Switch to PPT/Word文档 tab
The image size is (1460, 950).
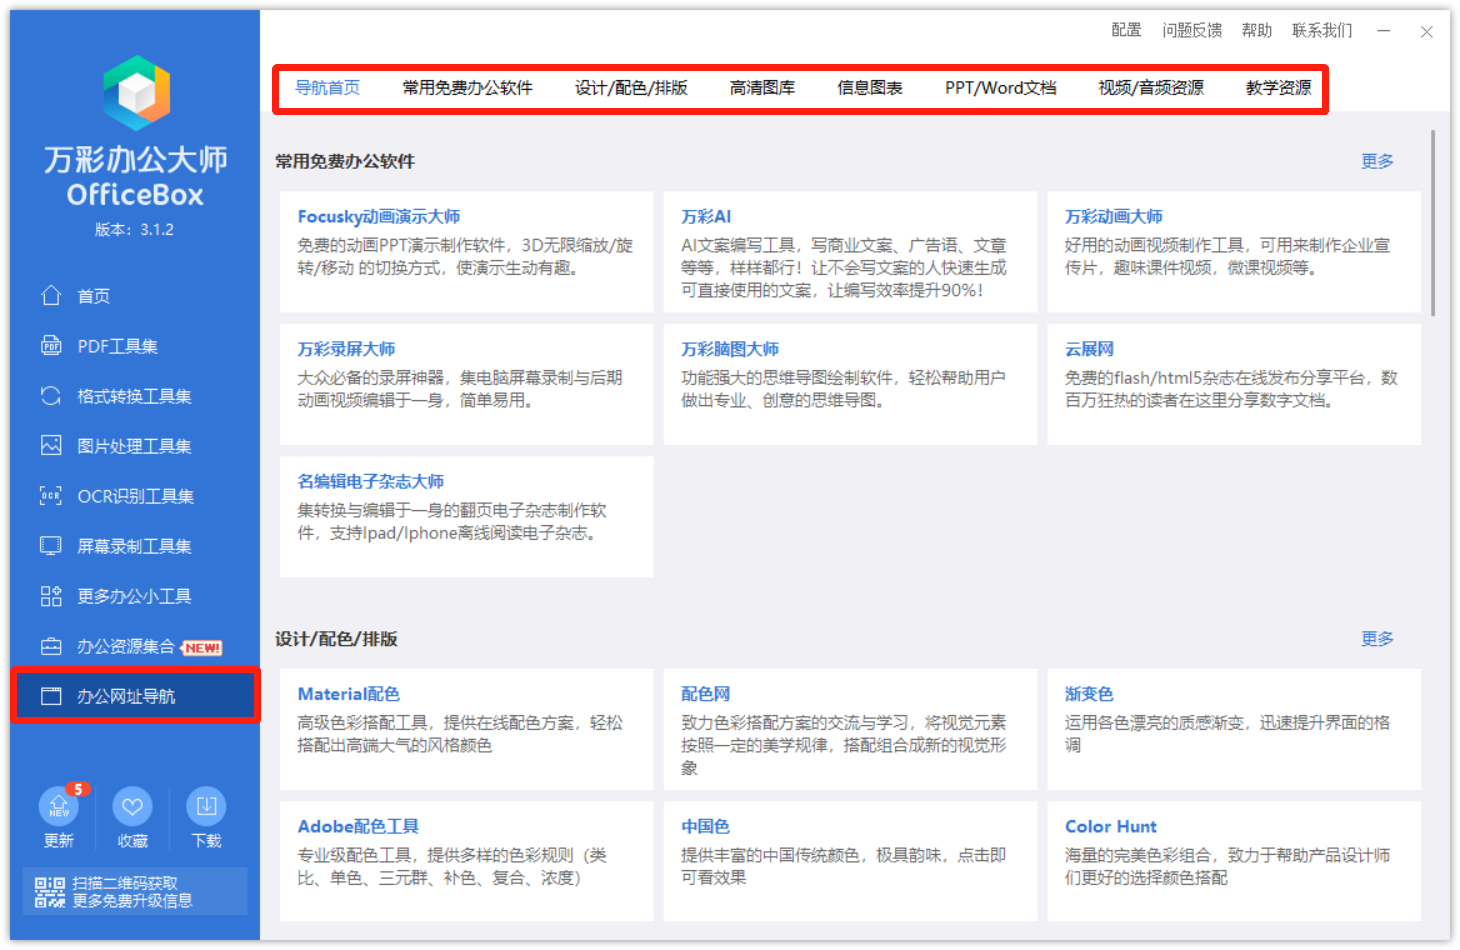pyautogui.click(x=1001, y=88)
